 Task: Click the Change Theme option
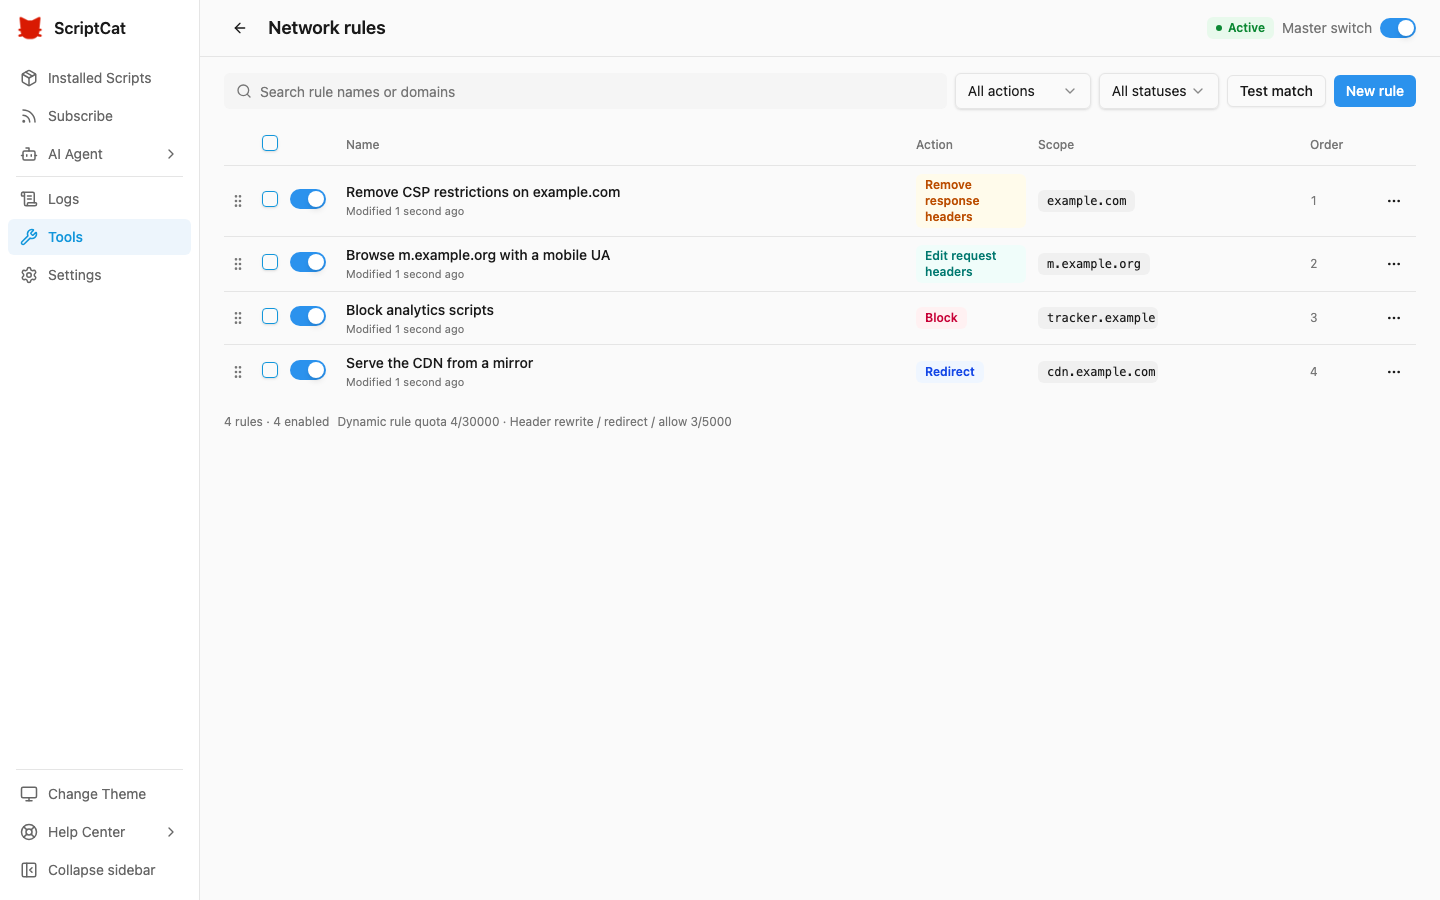coord(99,794)
